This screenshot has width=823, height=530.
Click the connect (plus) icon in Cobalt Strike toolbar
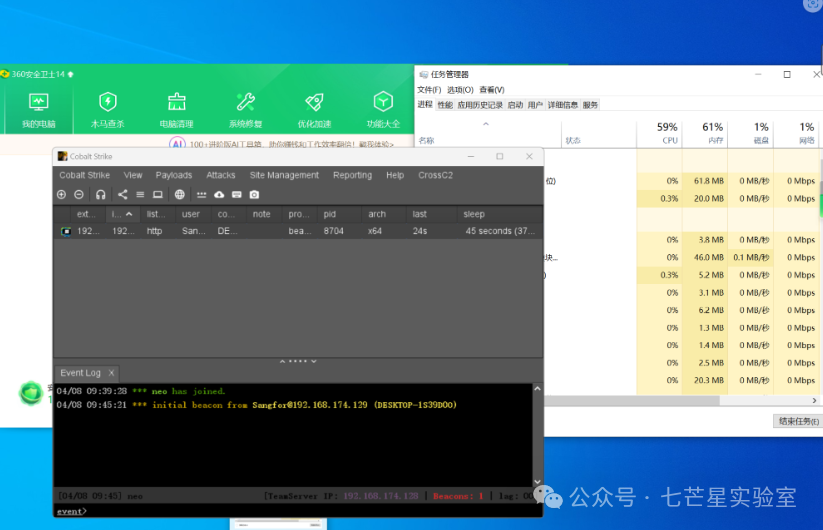[61, 195]
